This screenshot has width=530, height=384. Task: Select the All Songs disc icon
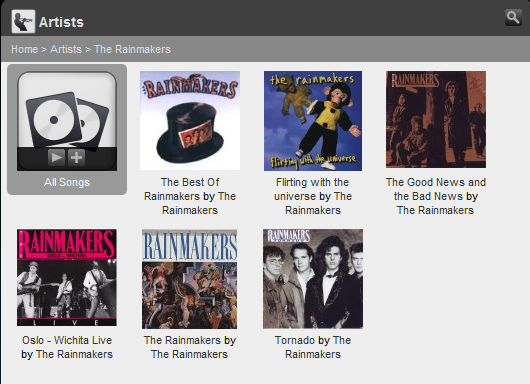click(67, 121)
